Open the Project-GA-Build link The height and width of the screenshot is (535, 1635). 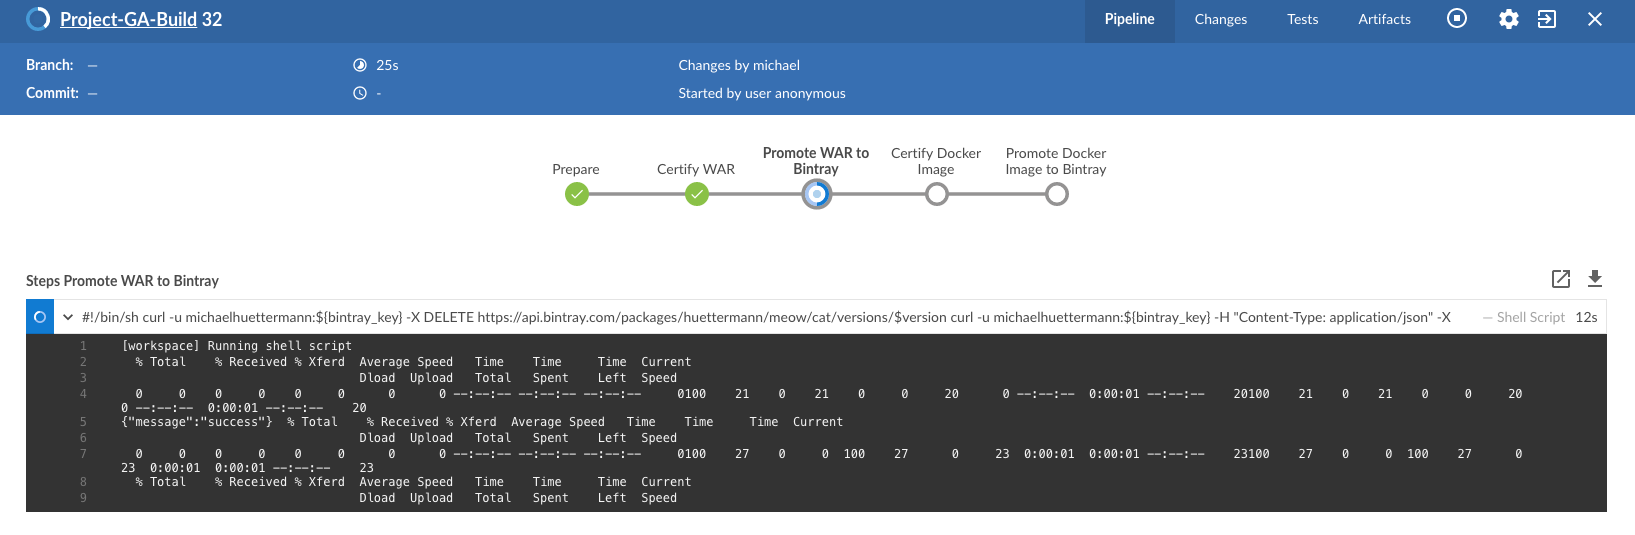pos(128,19)
